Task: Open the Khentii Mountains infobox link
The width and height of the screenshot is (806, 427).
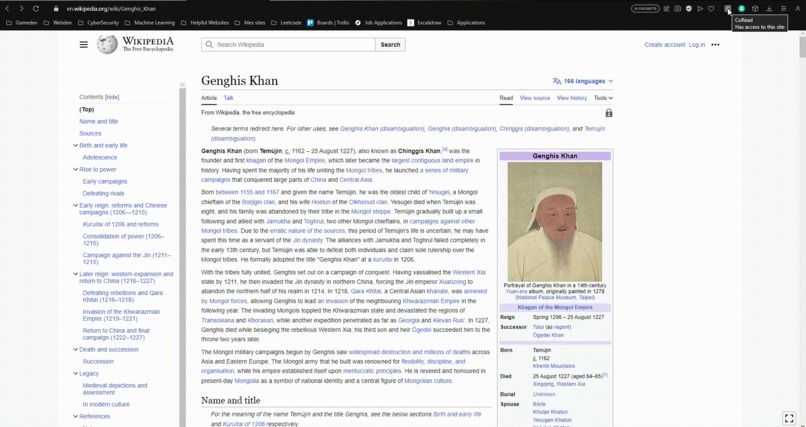Action: coord(554,366)
